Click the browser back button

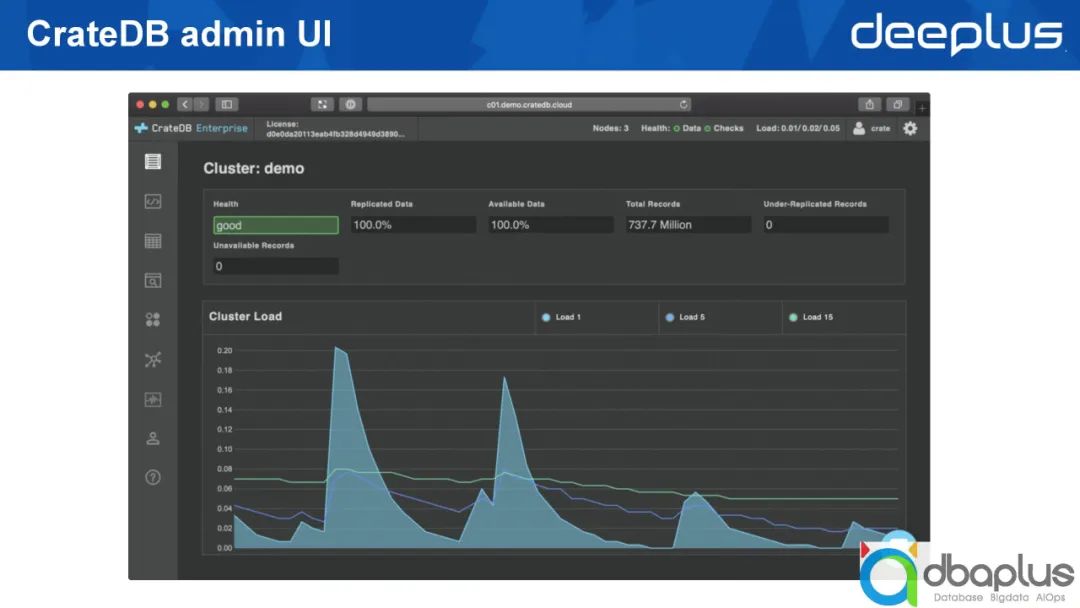(185, 104)
